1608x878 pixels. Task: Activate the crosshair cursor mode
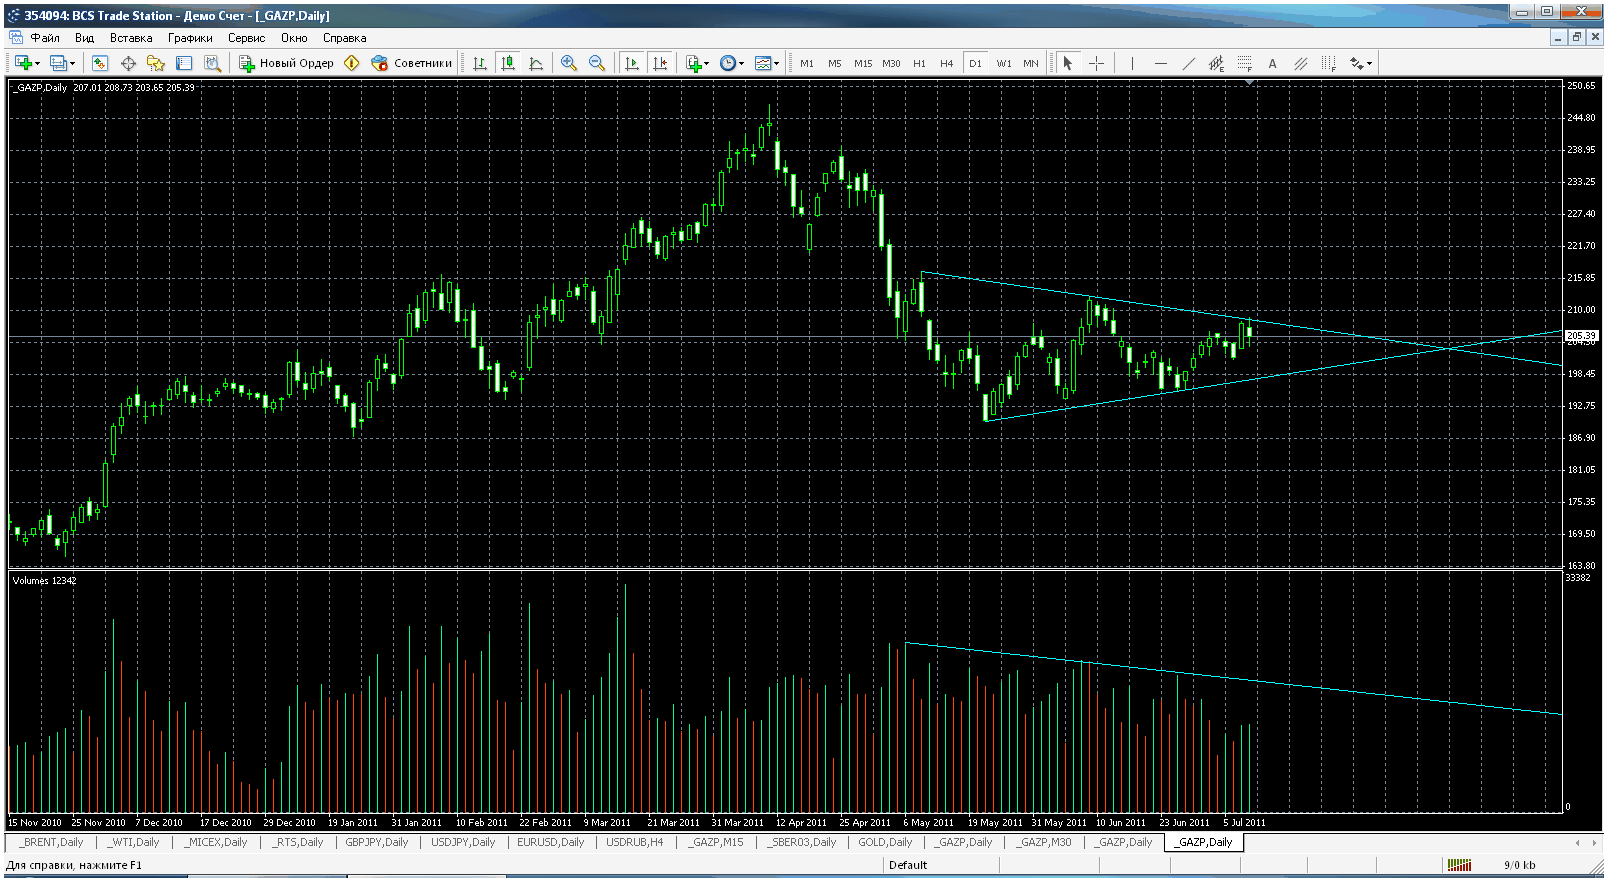coord(1096,63)
